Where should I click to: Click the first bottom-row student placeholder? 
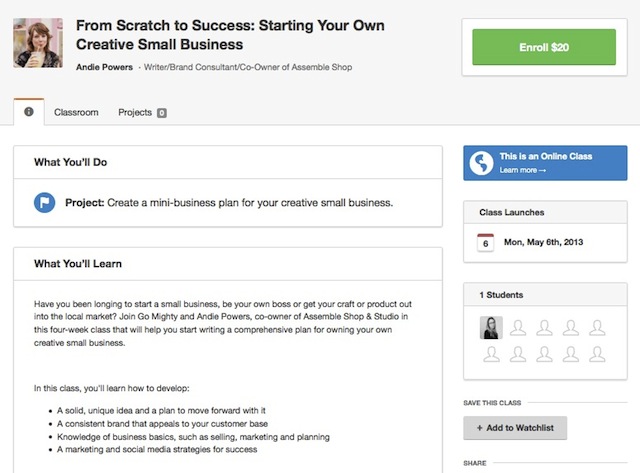pyautogui.click(x=492, y=354)
